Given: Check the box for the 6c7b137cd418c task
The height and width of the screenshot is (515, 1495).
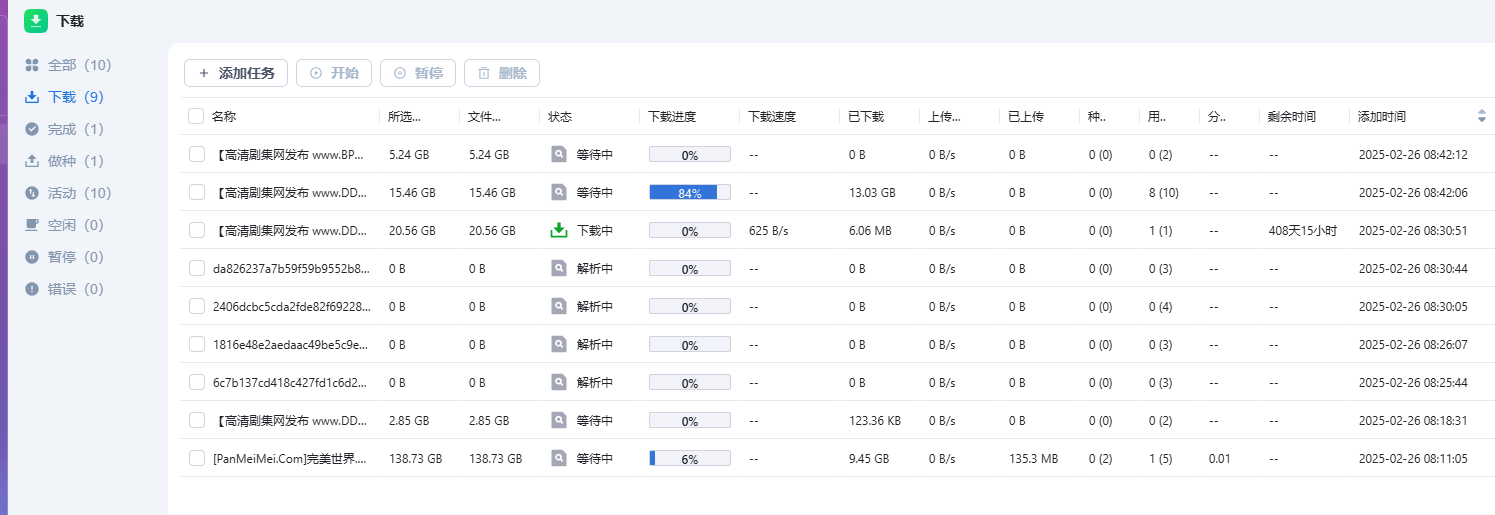Looking at the screenshot, I should coord(197,382).
